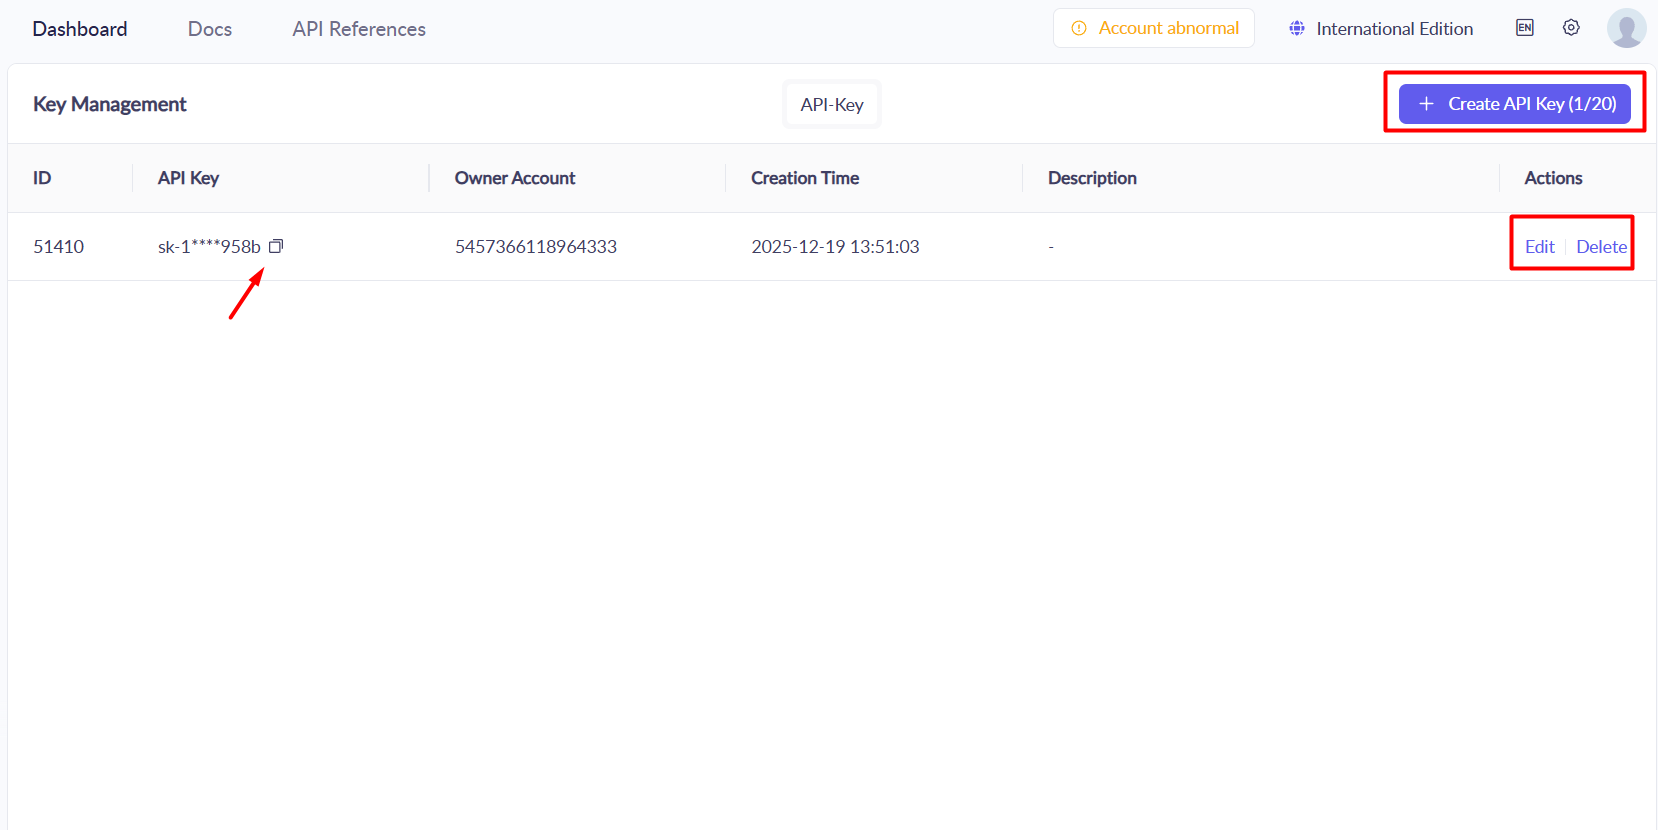Click the Description column header
This screenshot has height=830, width=1658.
coord(1092,178)
